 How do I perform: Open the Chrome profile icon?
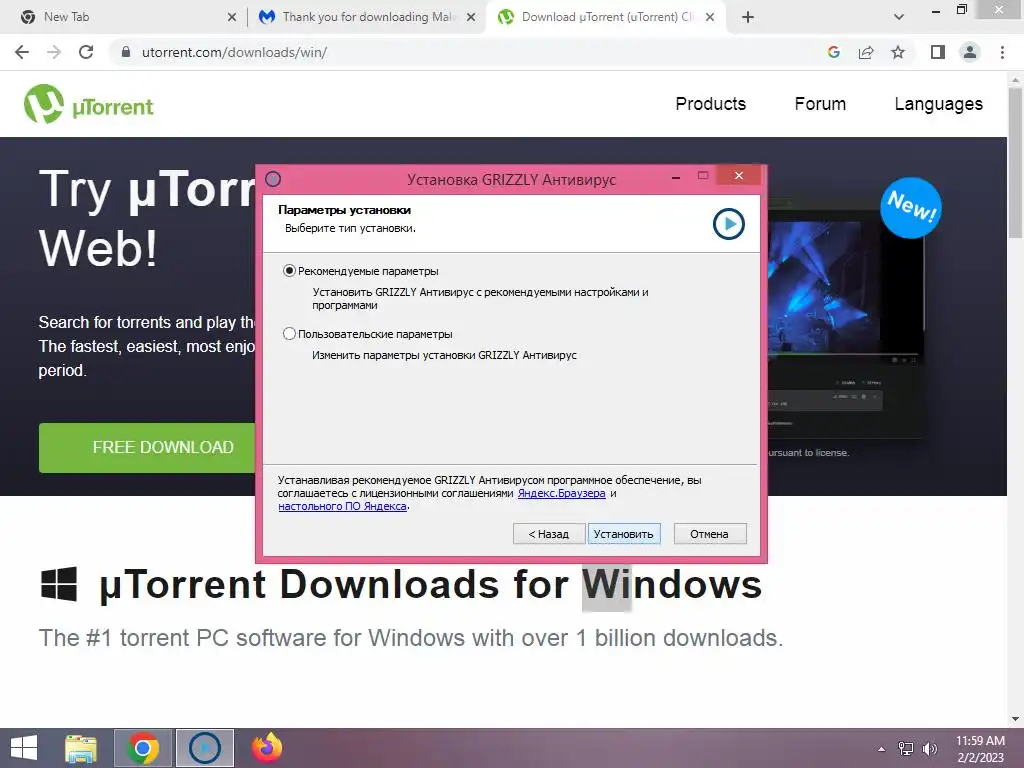[x=970, y=52]
